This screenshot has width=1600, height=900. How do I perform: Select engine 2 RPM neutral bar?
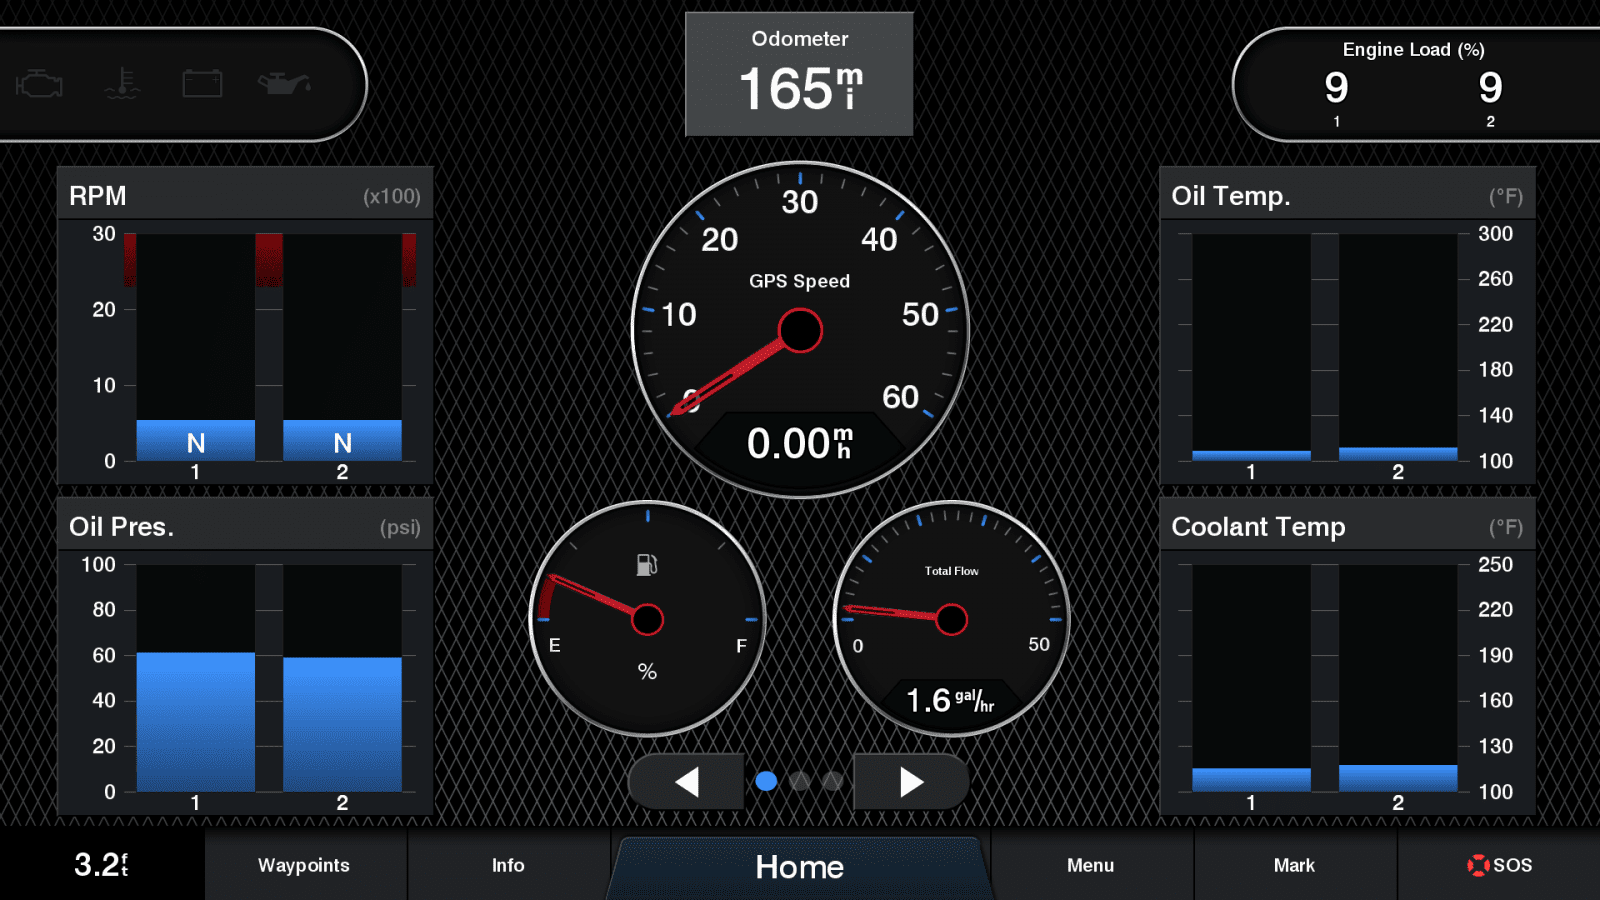point(342,441)
